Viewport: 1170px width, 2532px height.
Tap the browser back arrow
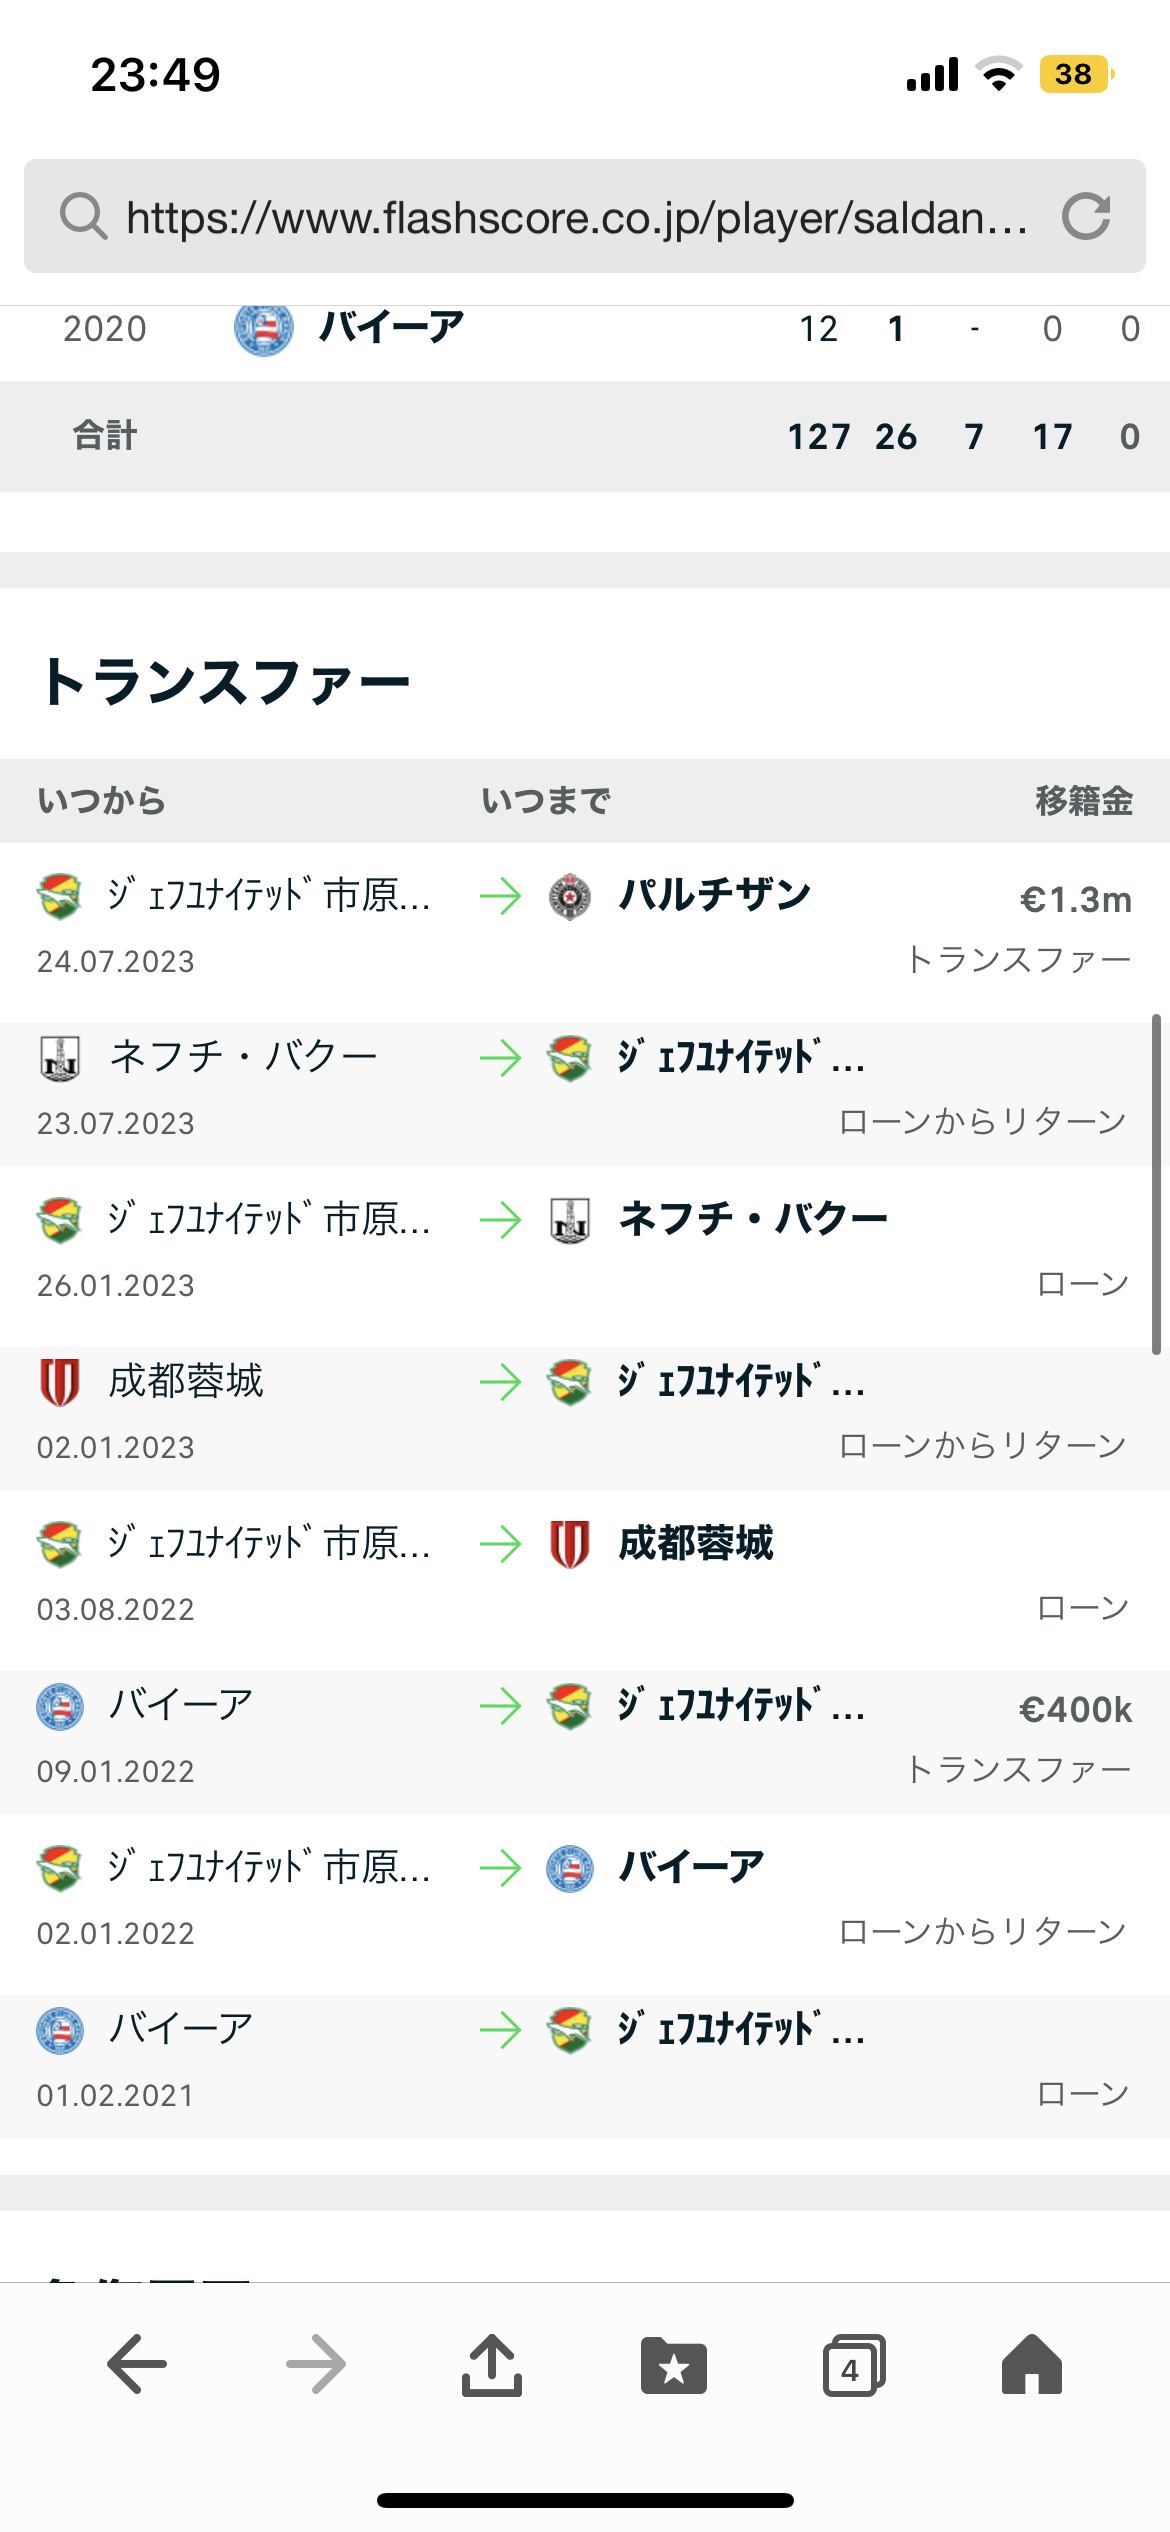137,2364
